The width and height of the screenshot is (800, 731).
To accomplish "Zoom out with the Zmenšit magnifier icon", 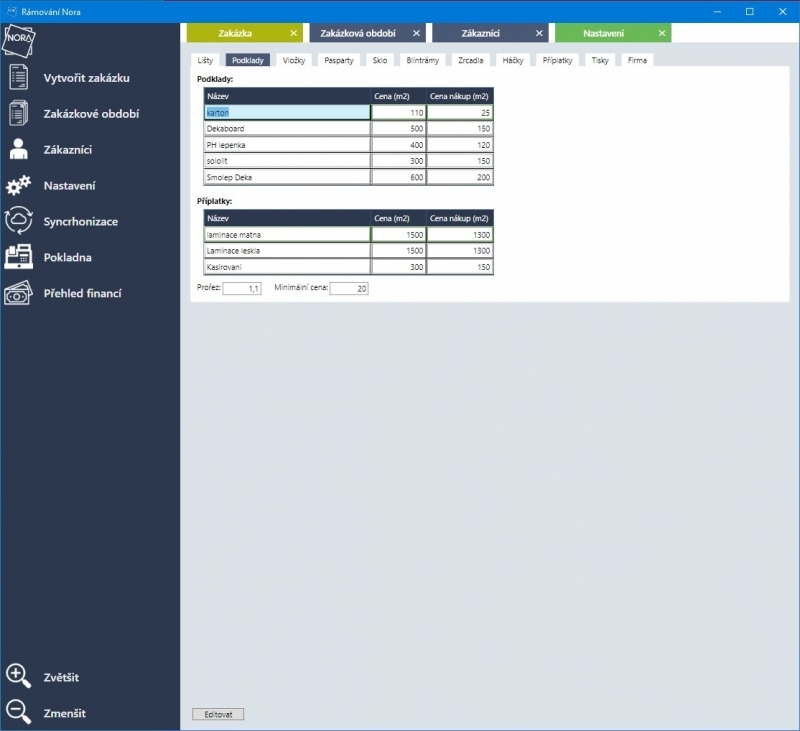I will (19, 713).
